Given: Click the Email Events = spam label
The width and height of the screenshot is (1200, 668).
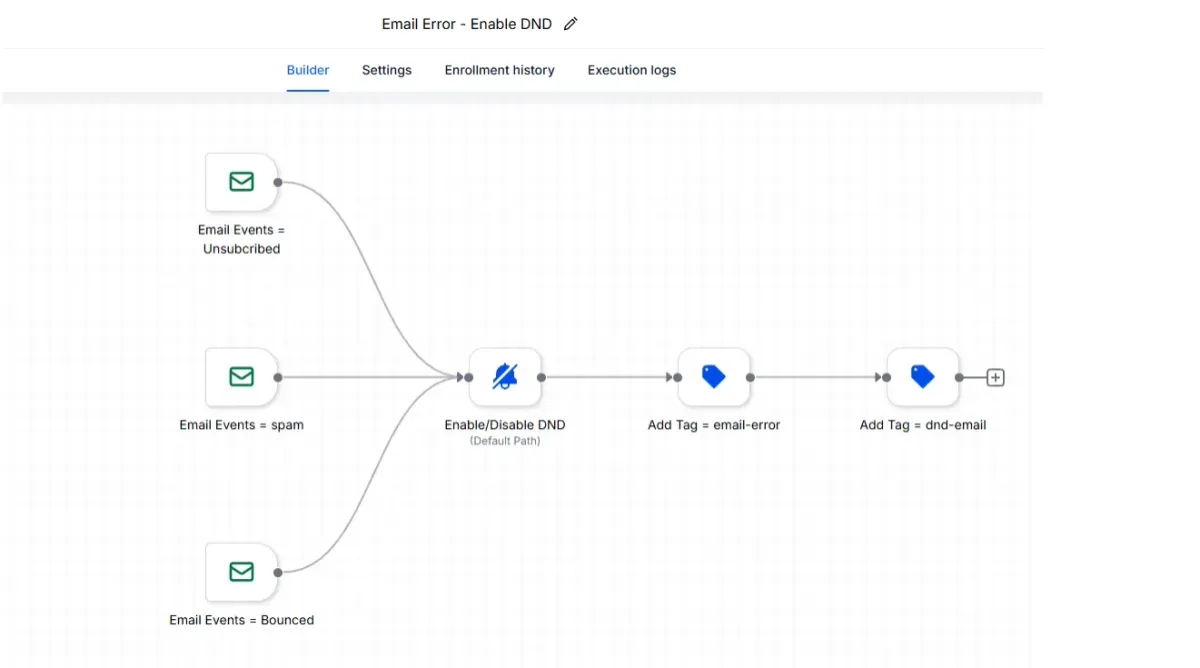Looking at the screenshot, I should pyautogui.click(x=241, y=425).
